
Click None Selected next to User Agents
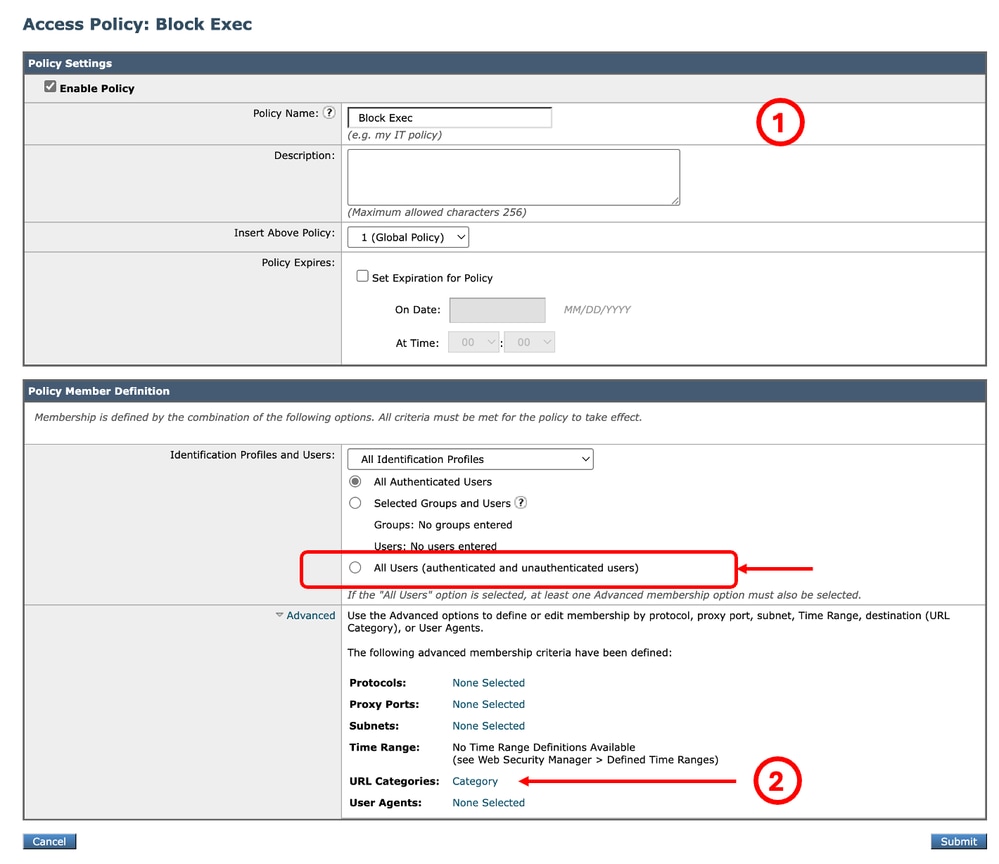pyautogui.click(x=488, y=802)
